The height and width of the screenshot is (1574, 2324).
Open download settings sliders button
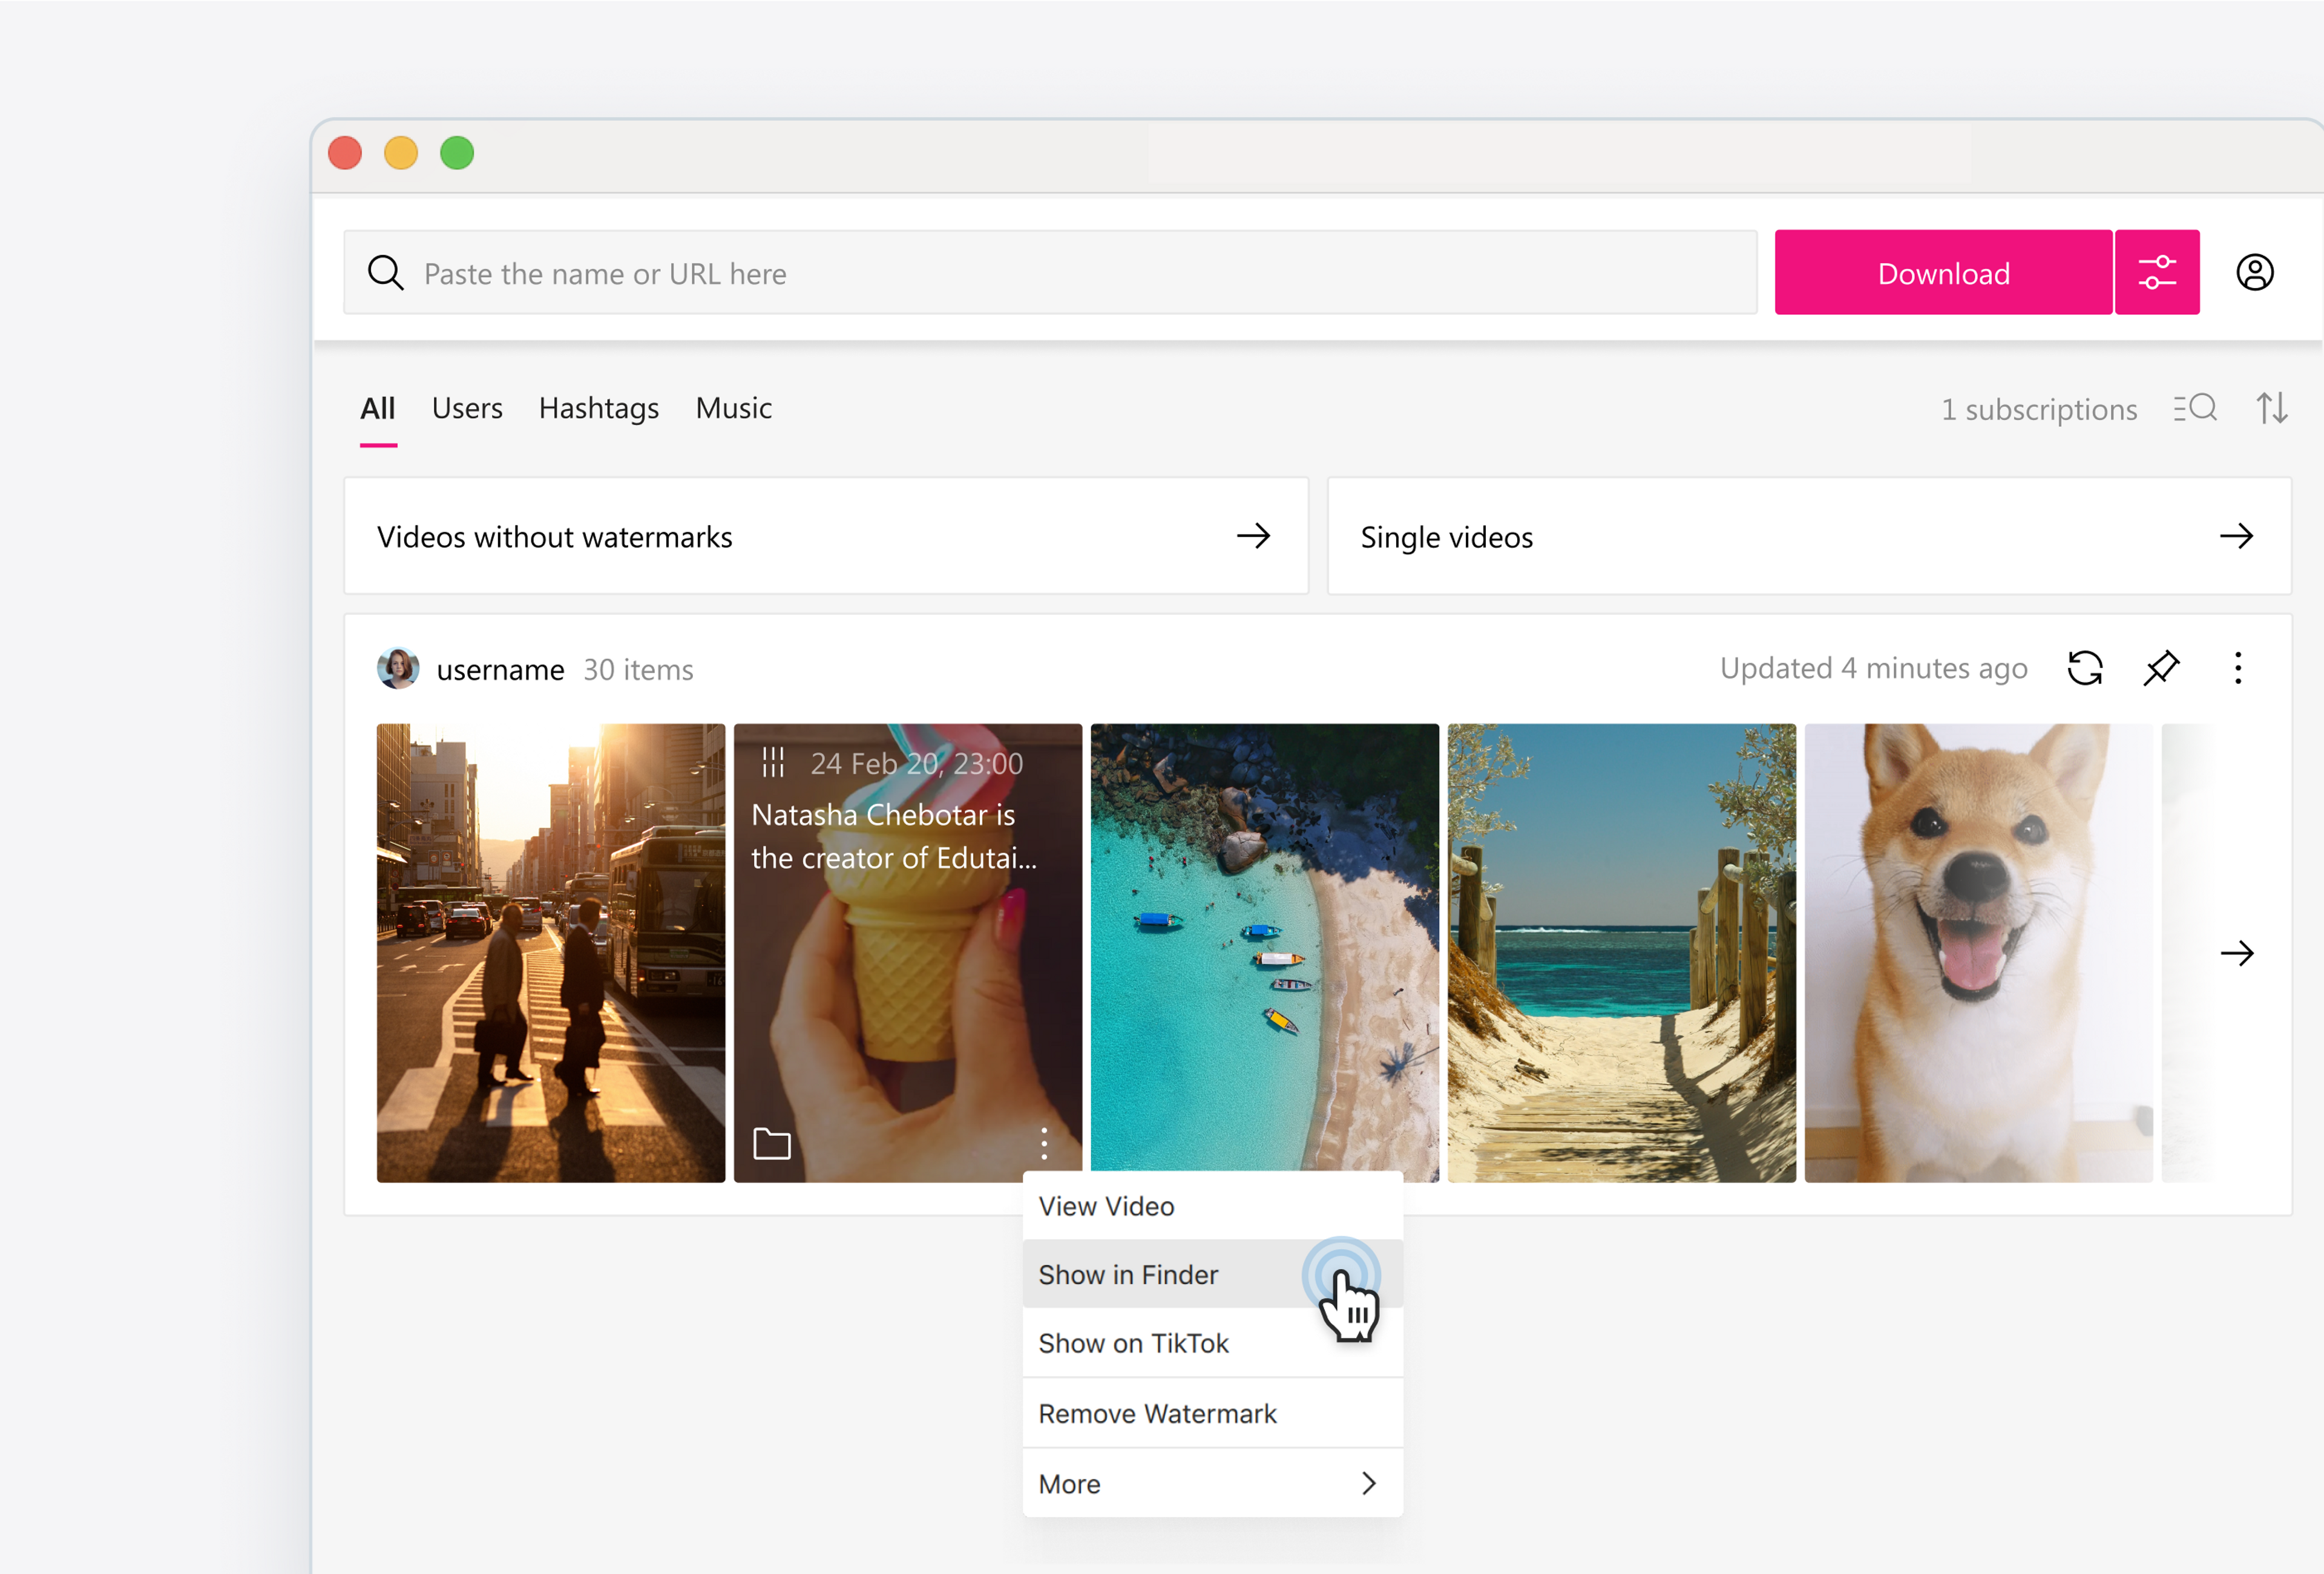(x=2156, y=272)
